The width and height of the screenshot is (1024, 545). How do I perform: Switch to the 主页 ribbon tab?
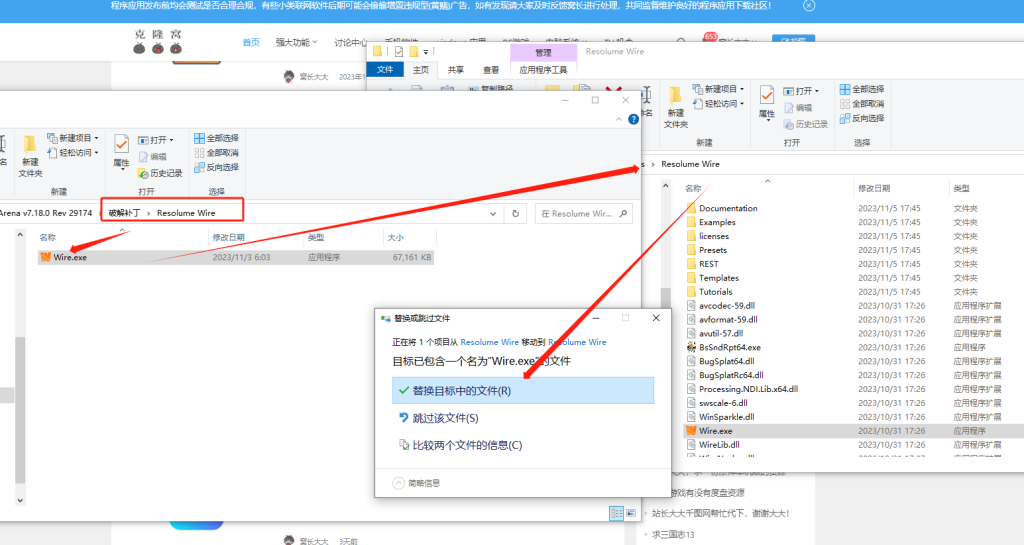point(421,70)
